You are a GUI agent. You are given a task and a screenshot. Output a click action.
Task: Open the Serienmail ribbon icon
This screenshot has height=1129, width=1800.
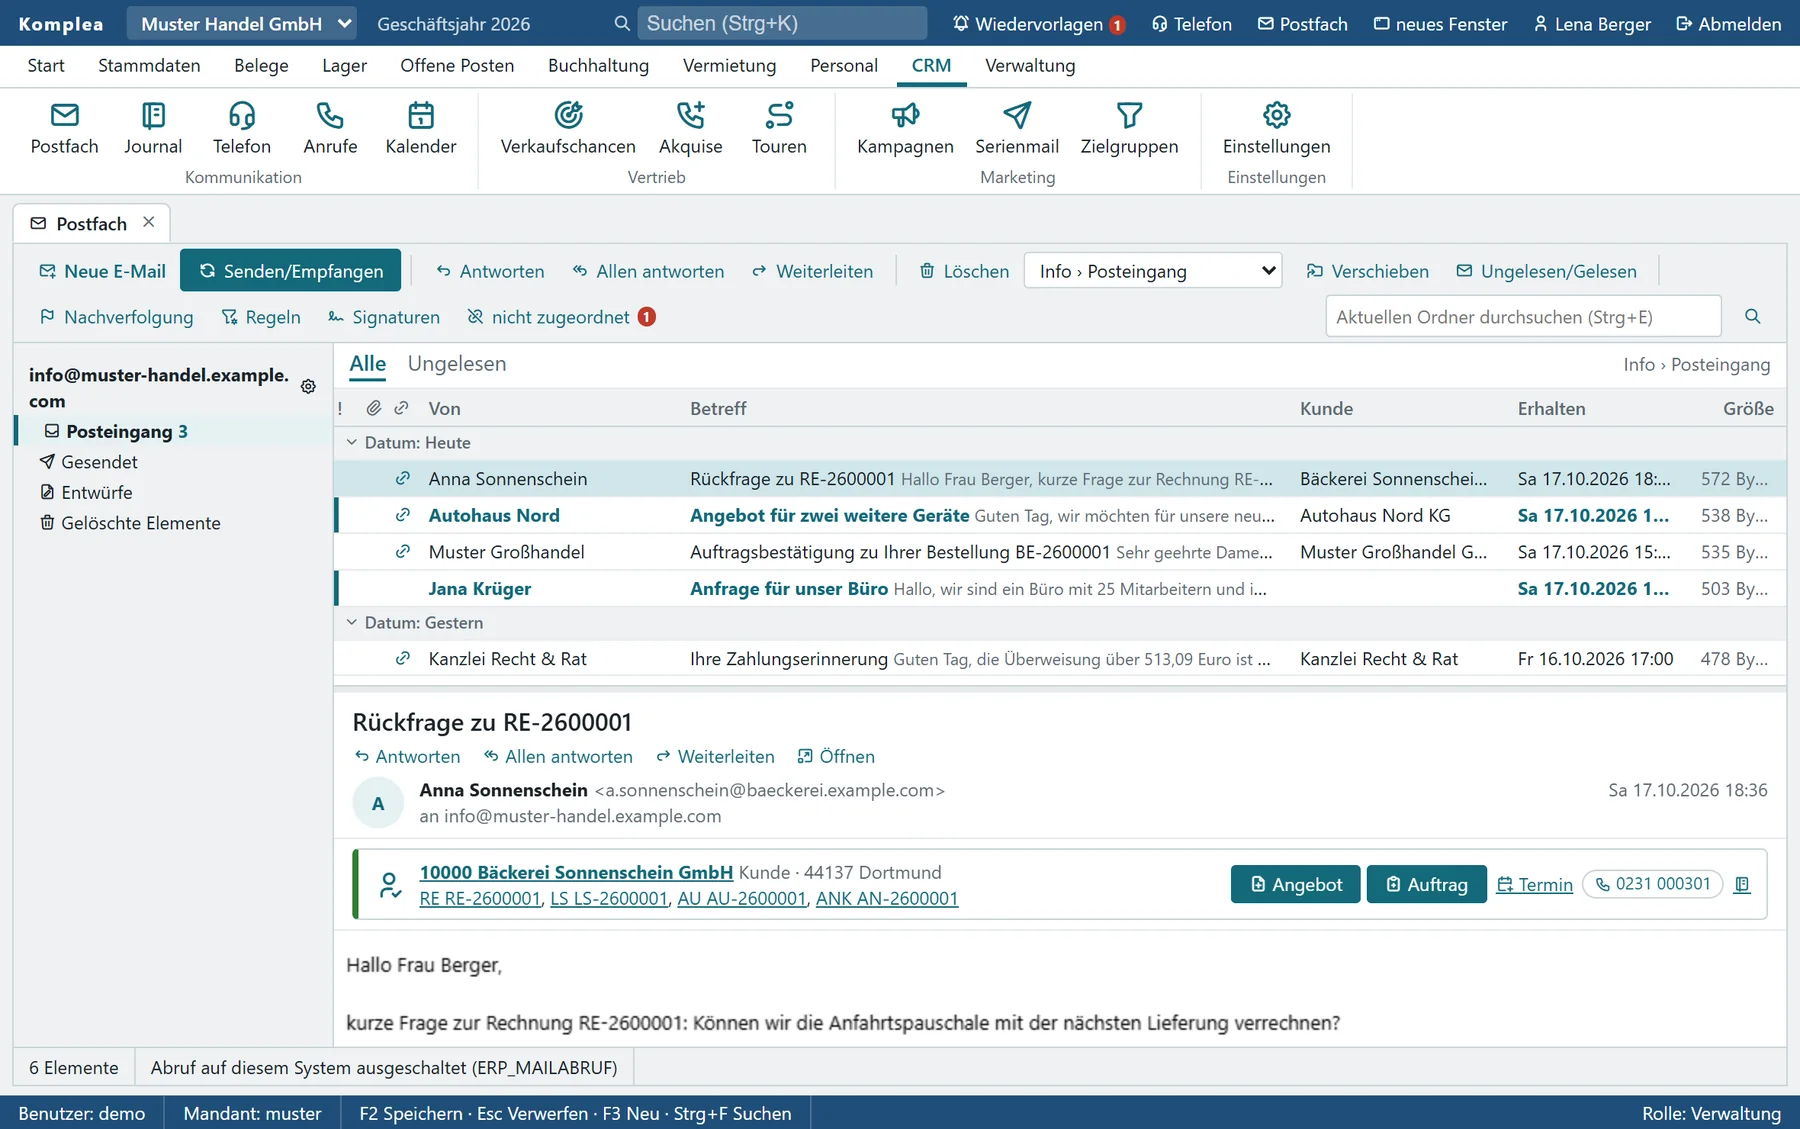pos(1017,129)
